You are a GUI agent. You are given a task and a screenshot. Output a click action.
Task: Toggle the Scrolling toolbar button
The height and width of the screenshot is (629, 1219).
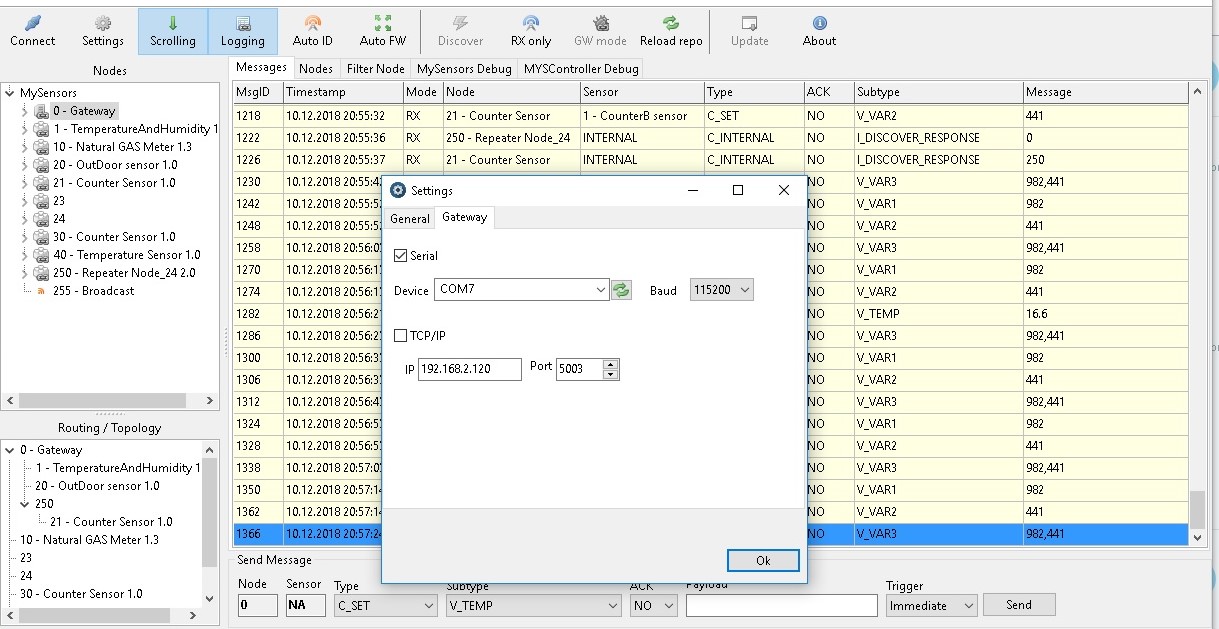pyautogui.click(x=173, y=30)
